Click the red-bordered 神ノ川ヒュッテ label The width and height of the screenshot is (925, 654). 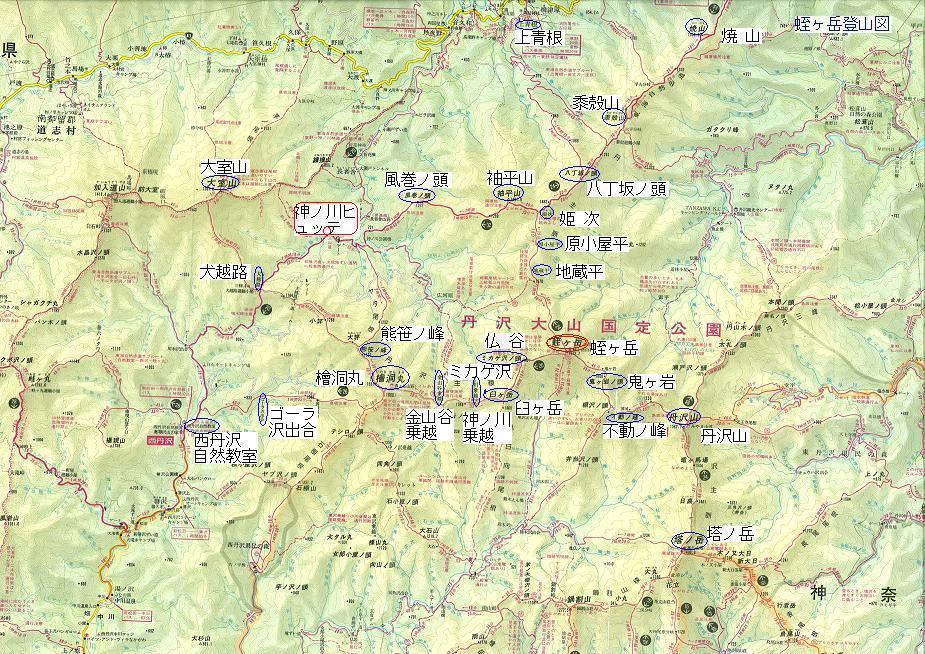(x=325, y=218)
